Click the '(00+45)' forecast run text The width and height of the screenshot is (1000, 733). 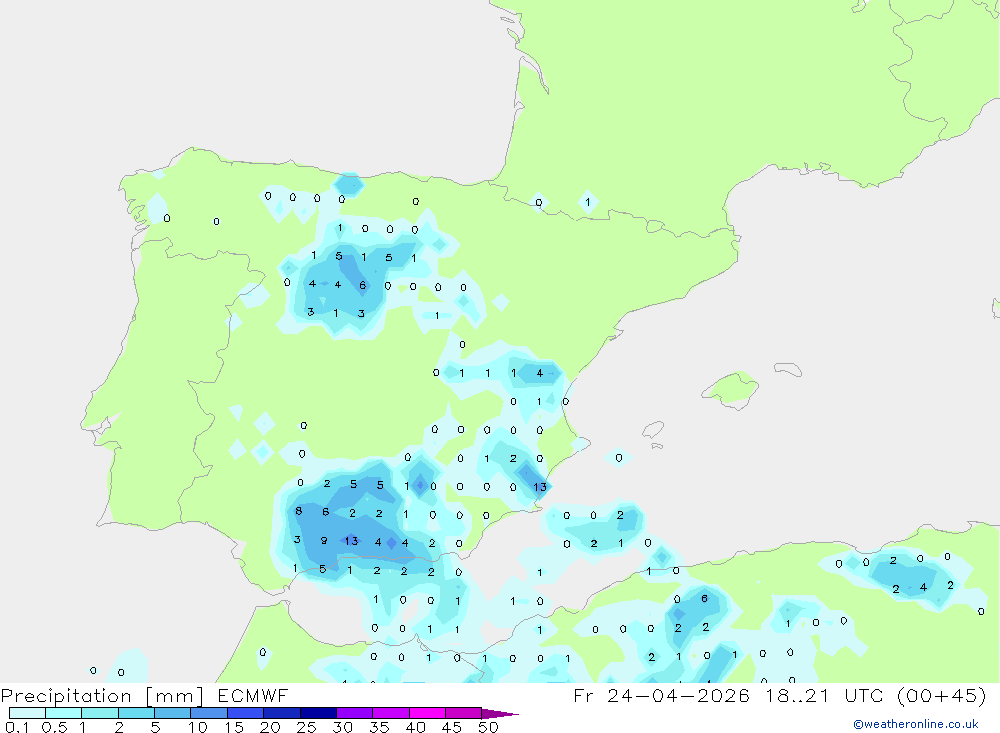tap(941, 695)
